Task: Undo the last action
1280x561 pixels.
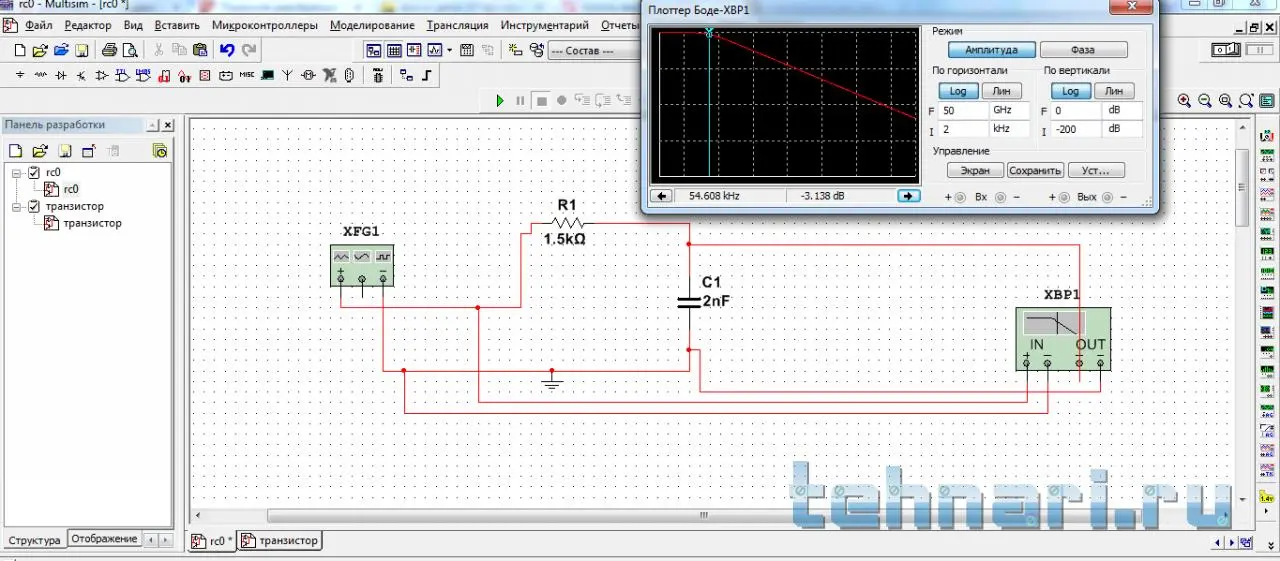Action: click(228, 50)
